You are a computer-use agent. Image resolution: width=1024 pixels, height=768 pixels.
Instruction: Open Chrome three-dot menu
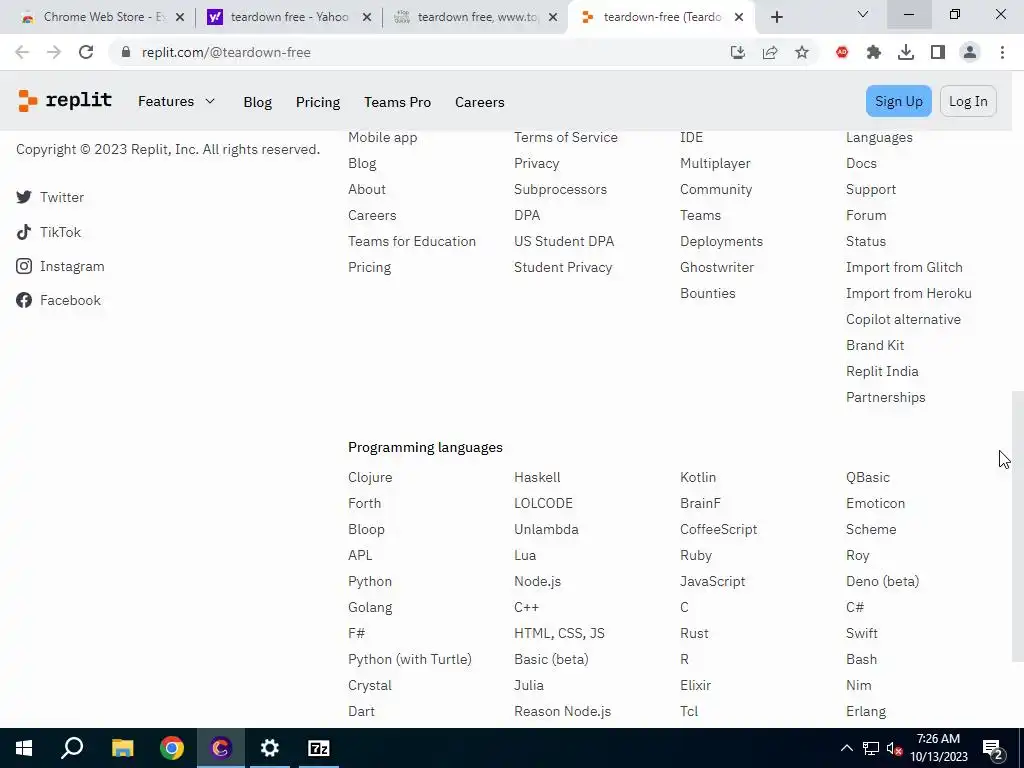click(x=1002, y=52)
